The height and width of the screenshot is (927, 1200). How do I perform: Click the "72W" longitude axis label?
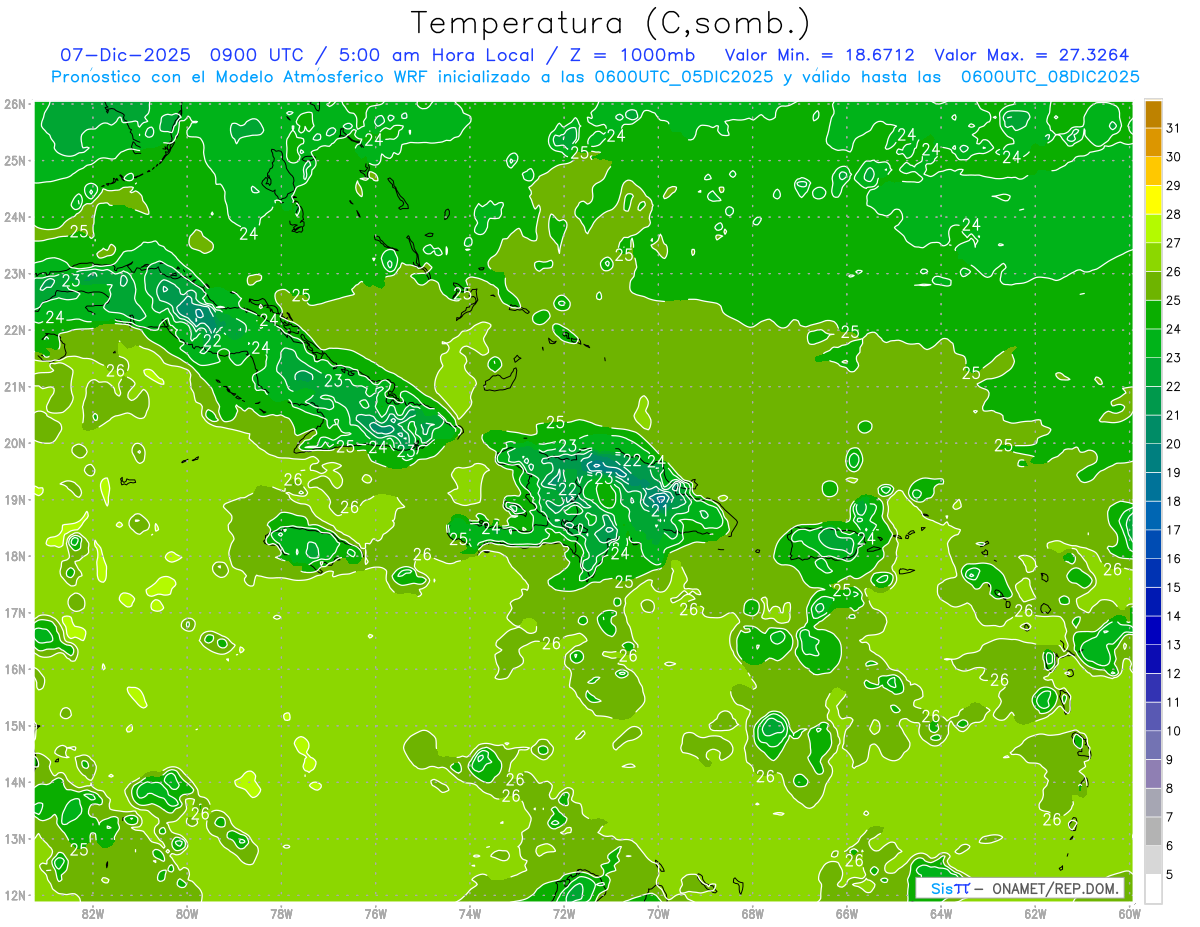coord(564,913)
